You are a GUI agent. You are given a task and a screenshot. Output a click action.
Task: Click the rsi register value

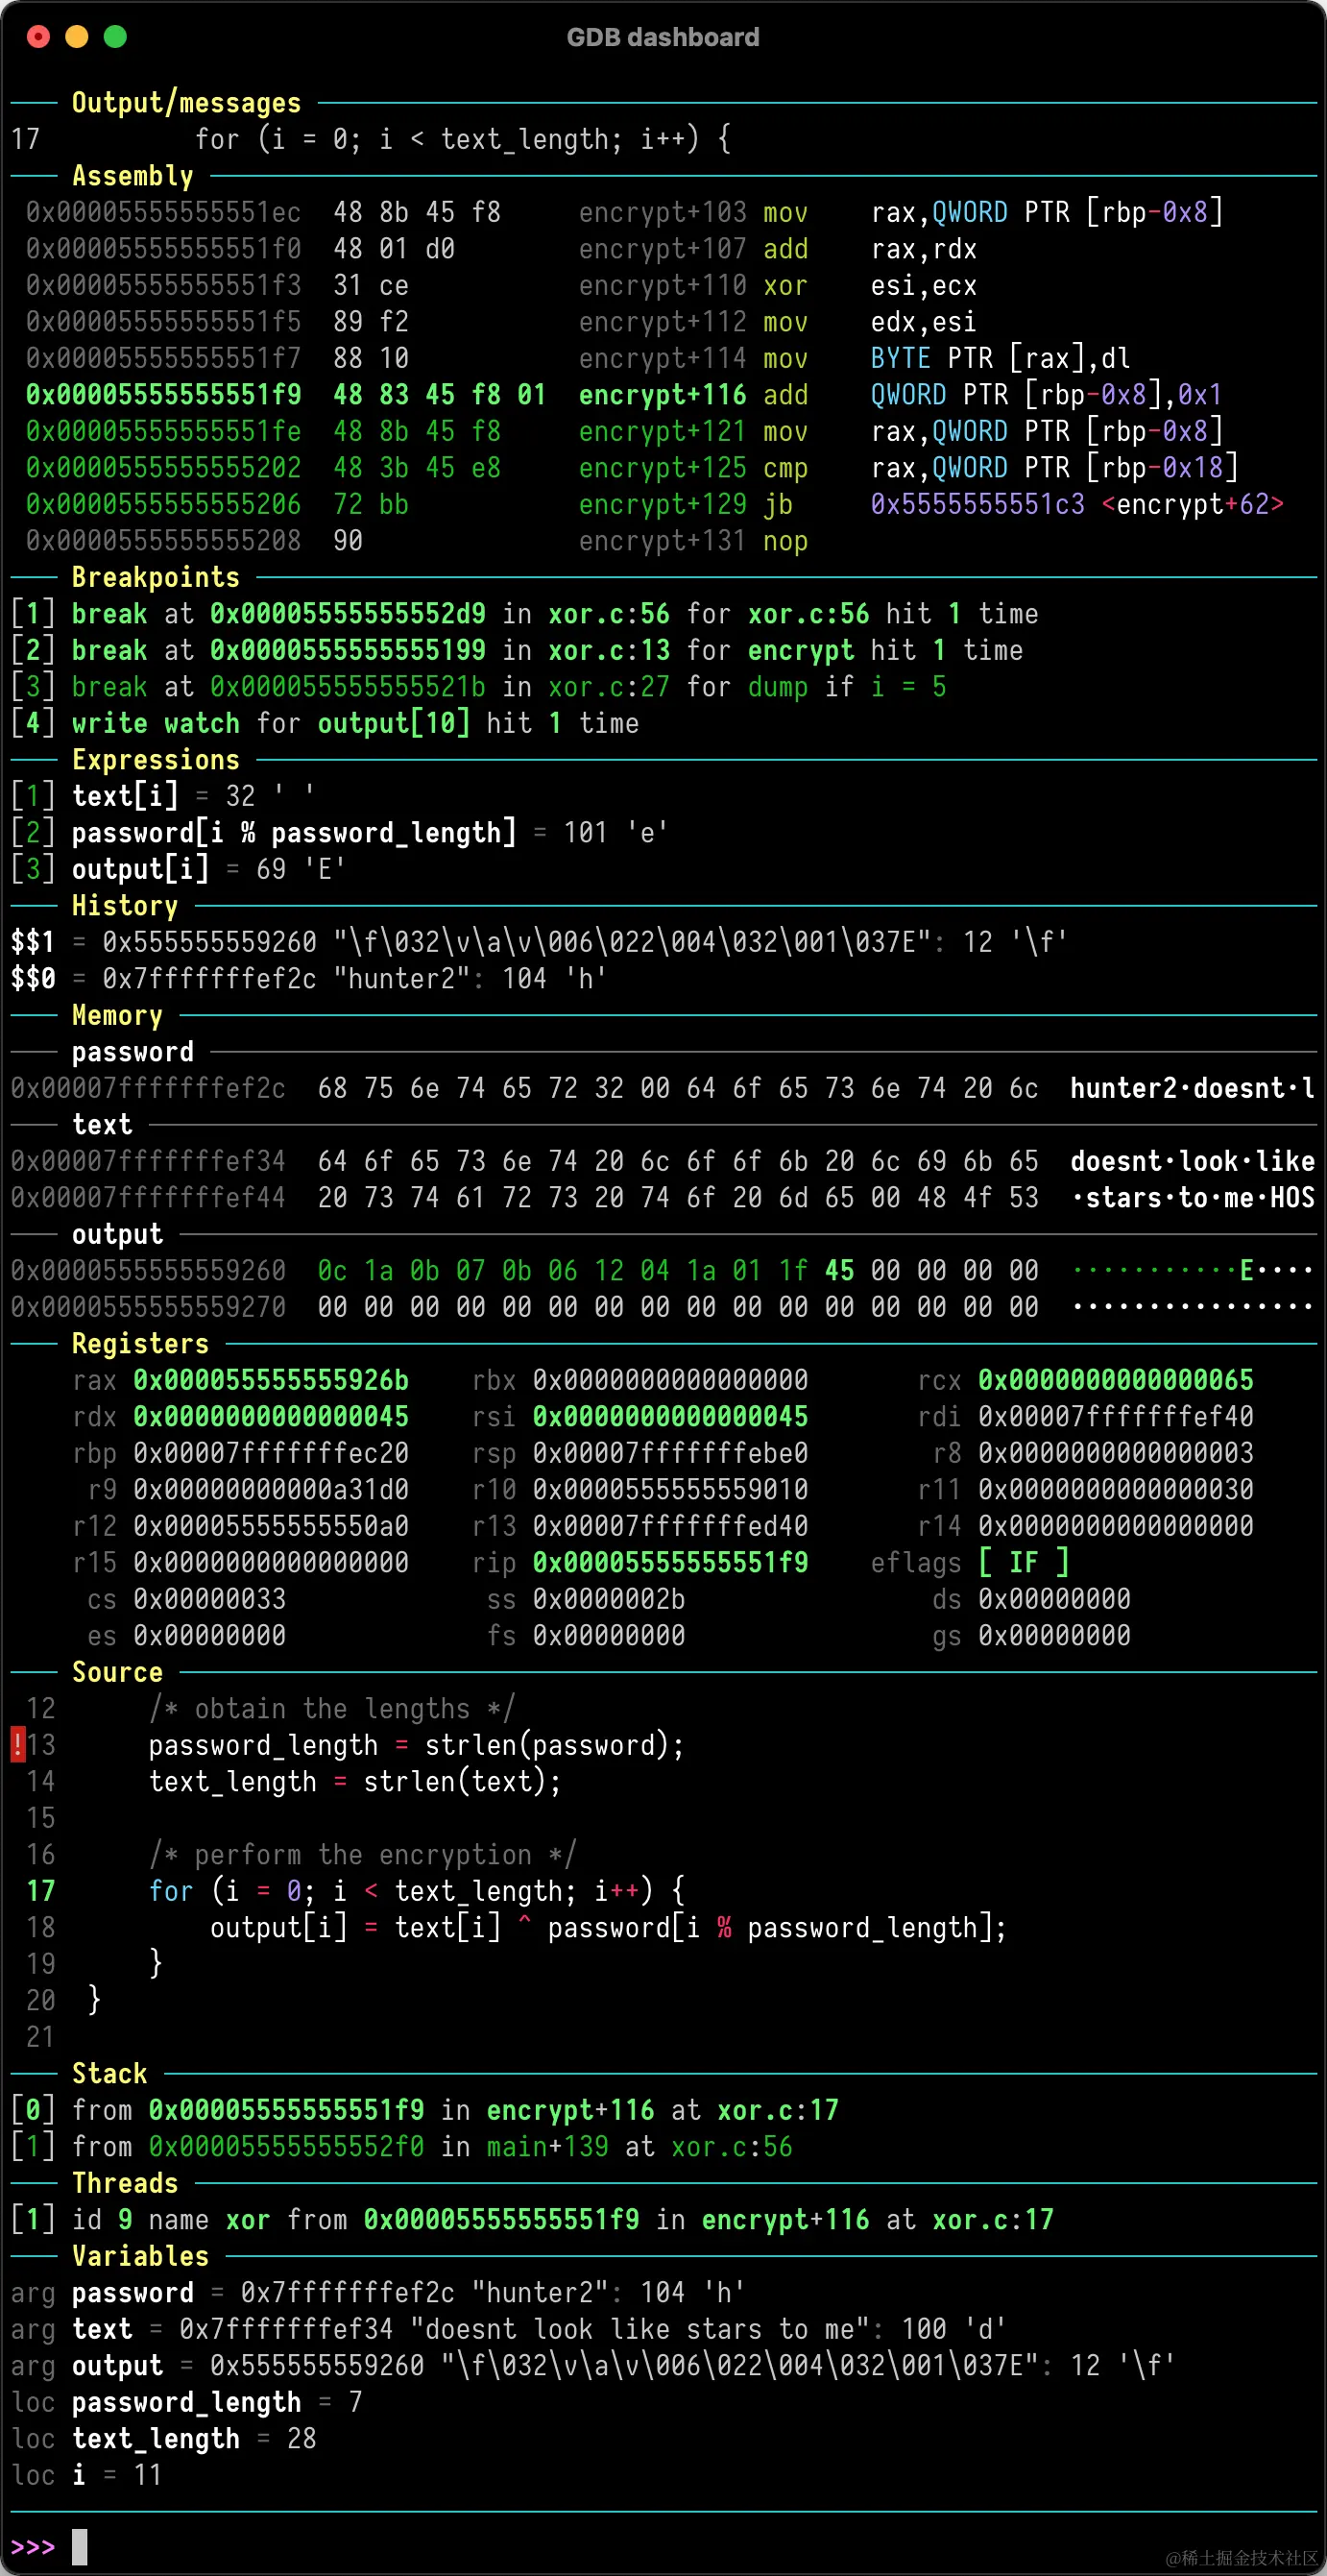[x=670, y=1417]
